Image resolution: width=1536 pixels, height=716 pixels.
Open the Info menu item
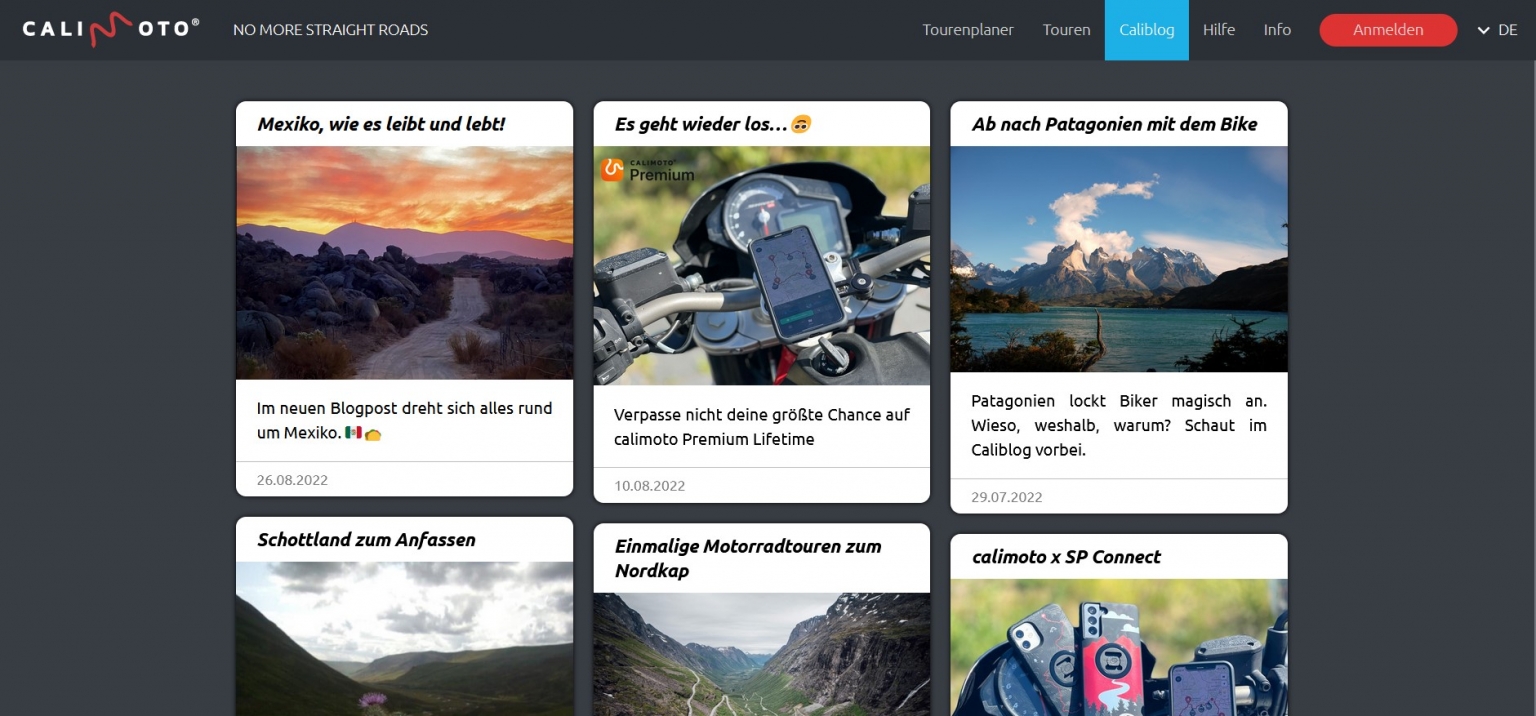1277,30
